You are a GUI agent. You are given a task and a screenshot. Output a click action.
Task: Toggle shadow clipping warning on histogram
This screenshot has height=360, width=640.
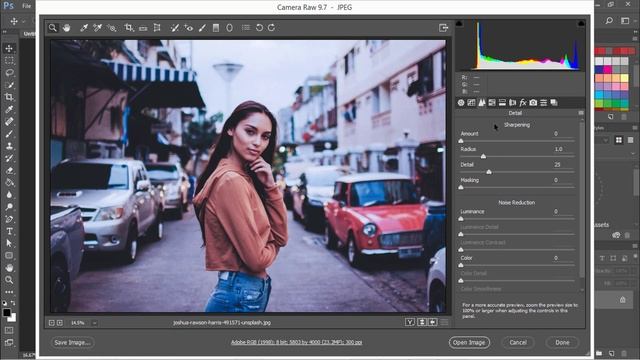click(x=459, y=24)
